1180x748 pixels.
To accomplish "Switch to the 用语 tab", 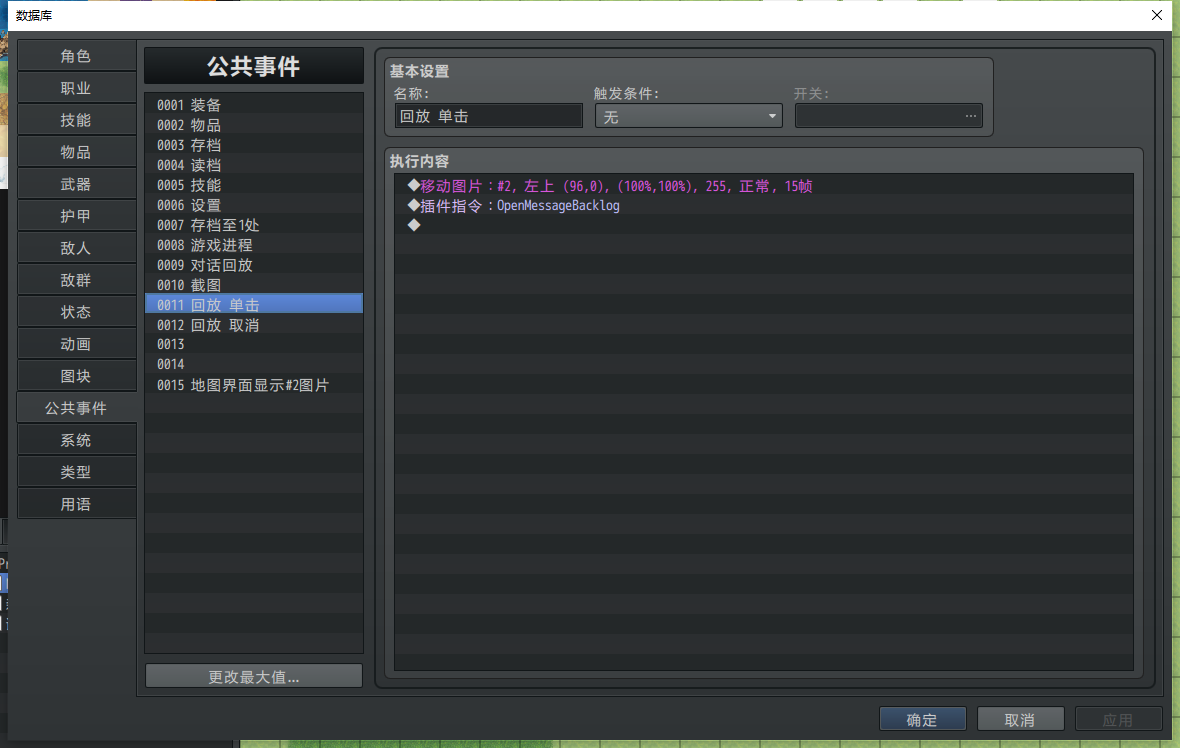I will click(76, 504).
